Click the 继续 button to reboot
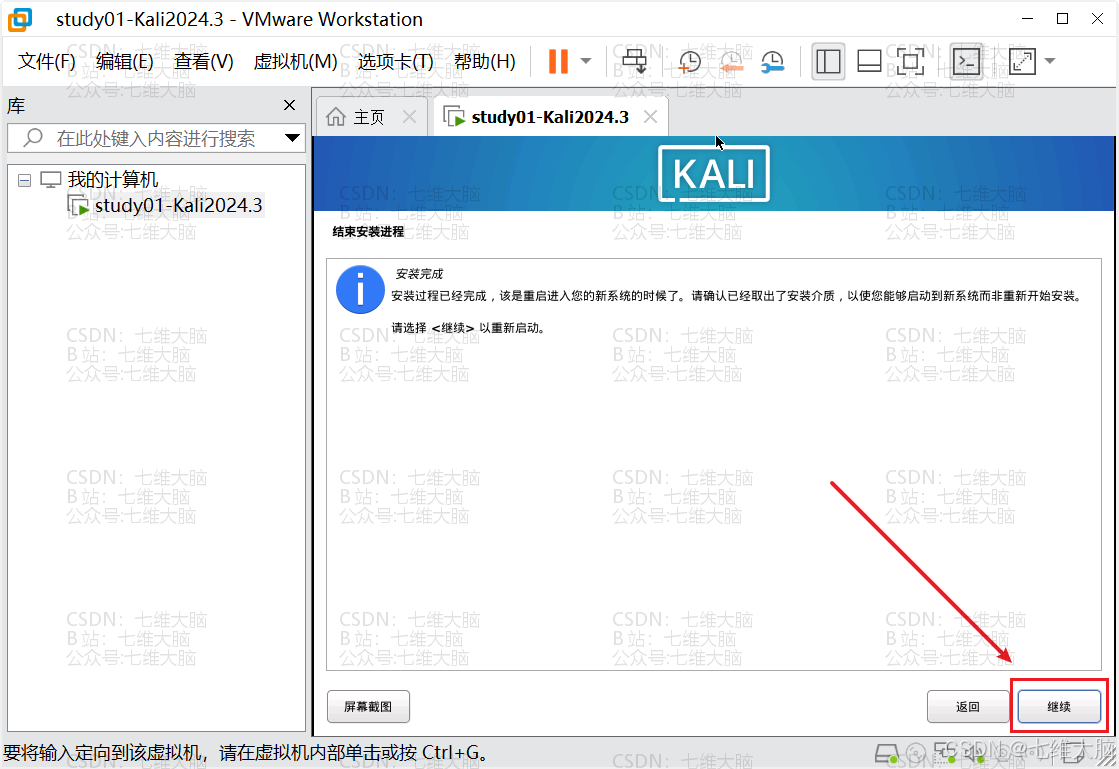The width and height of the screenshot is (1119, 769). 1059,707
